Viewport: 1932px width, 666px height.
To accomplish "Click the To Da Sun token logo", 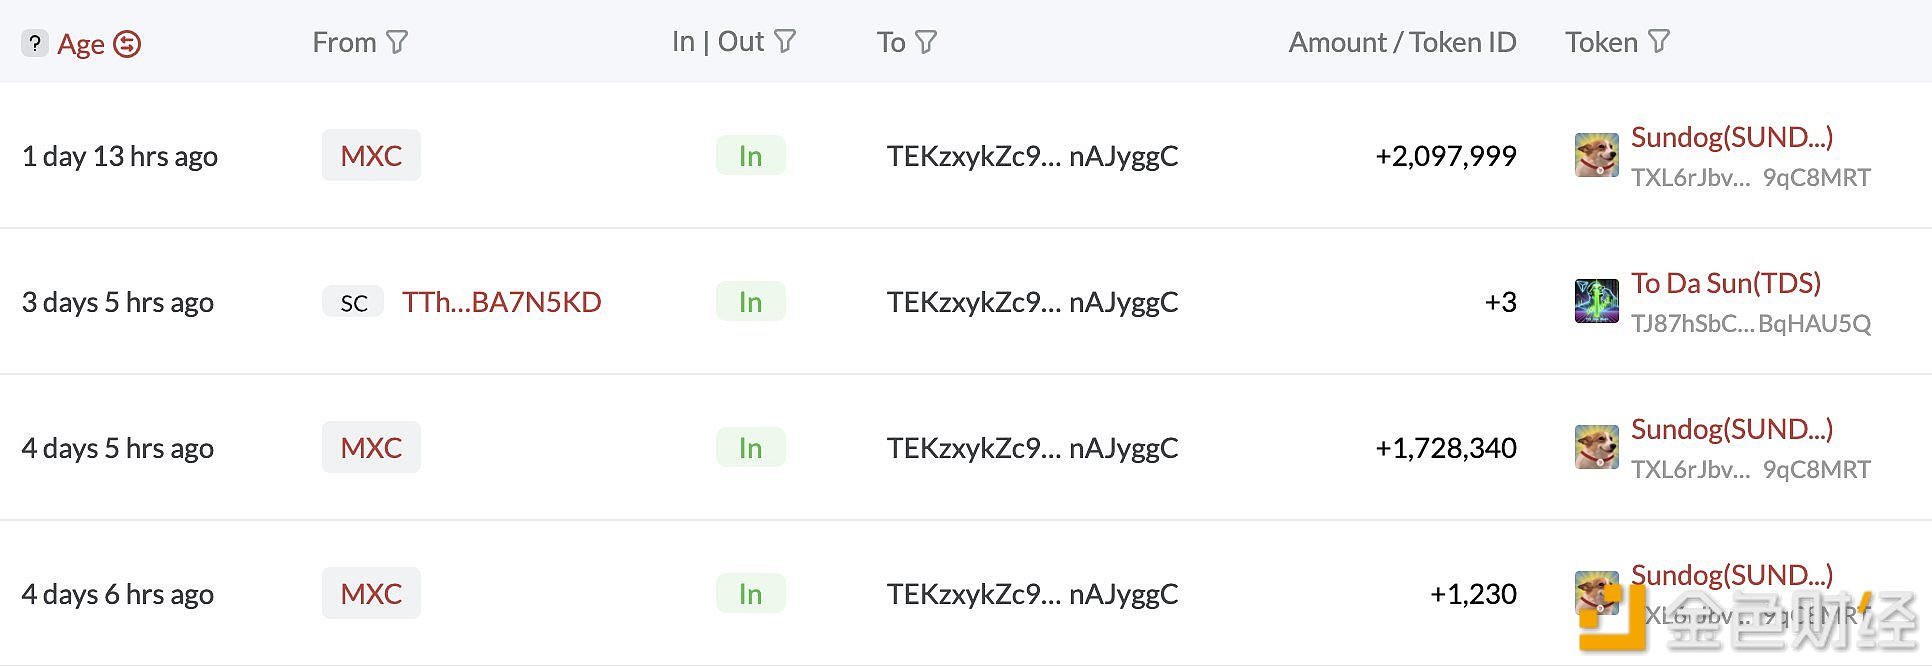I will [1596, 301].
